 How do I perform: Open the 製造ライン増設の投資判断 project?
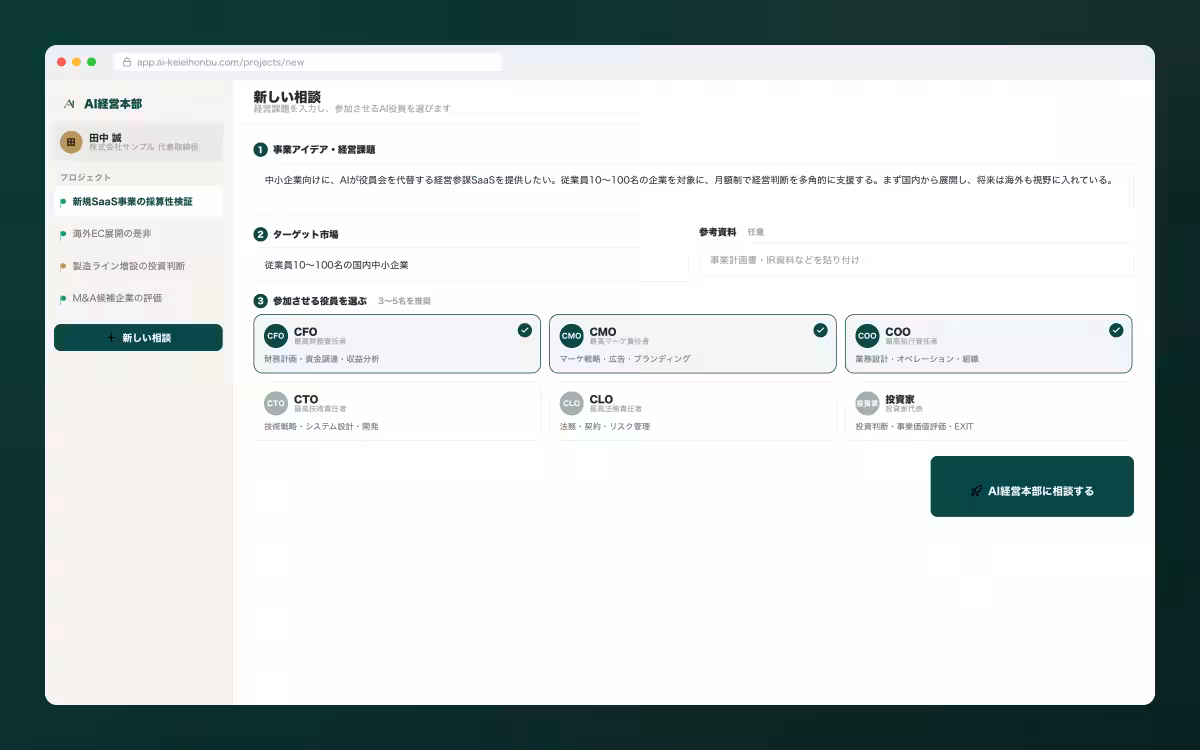pyautogui.click(x=138, y=266)
